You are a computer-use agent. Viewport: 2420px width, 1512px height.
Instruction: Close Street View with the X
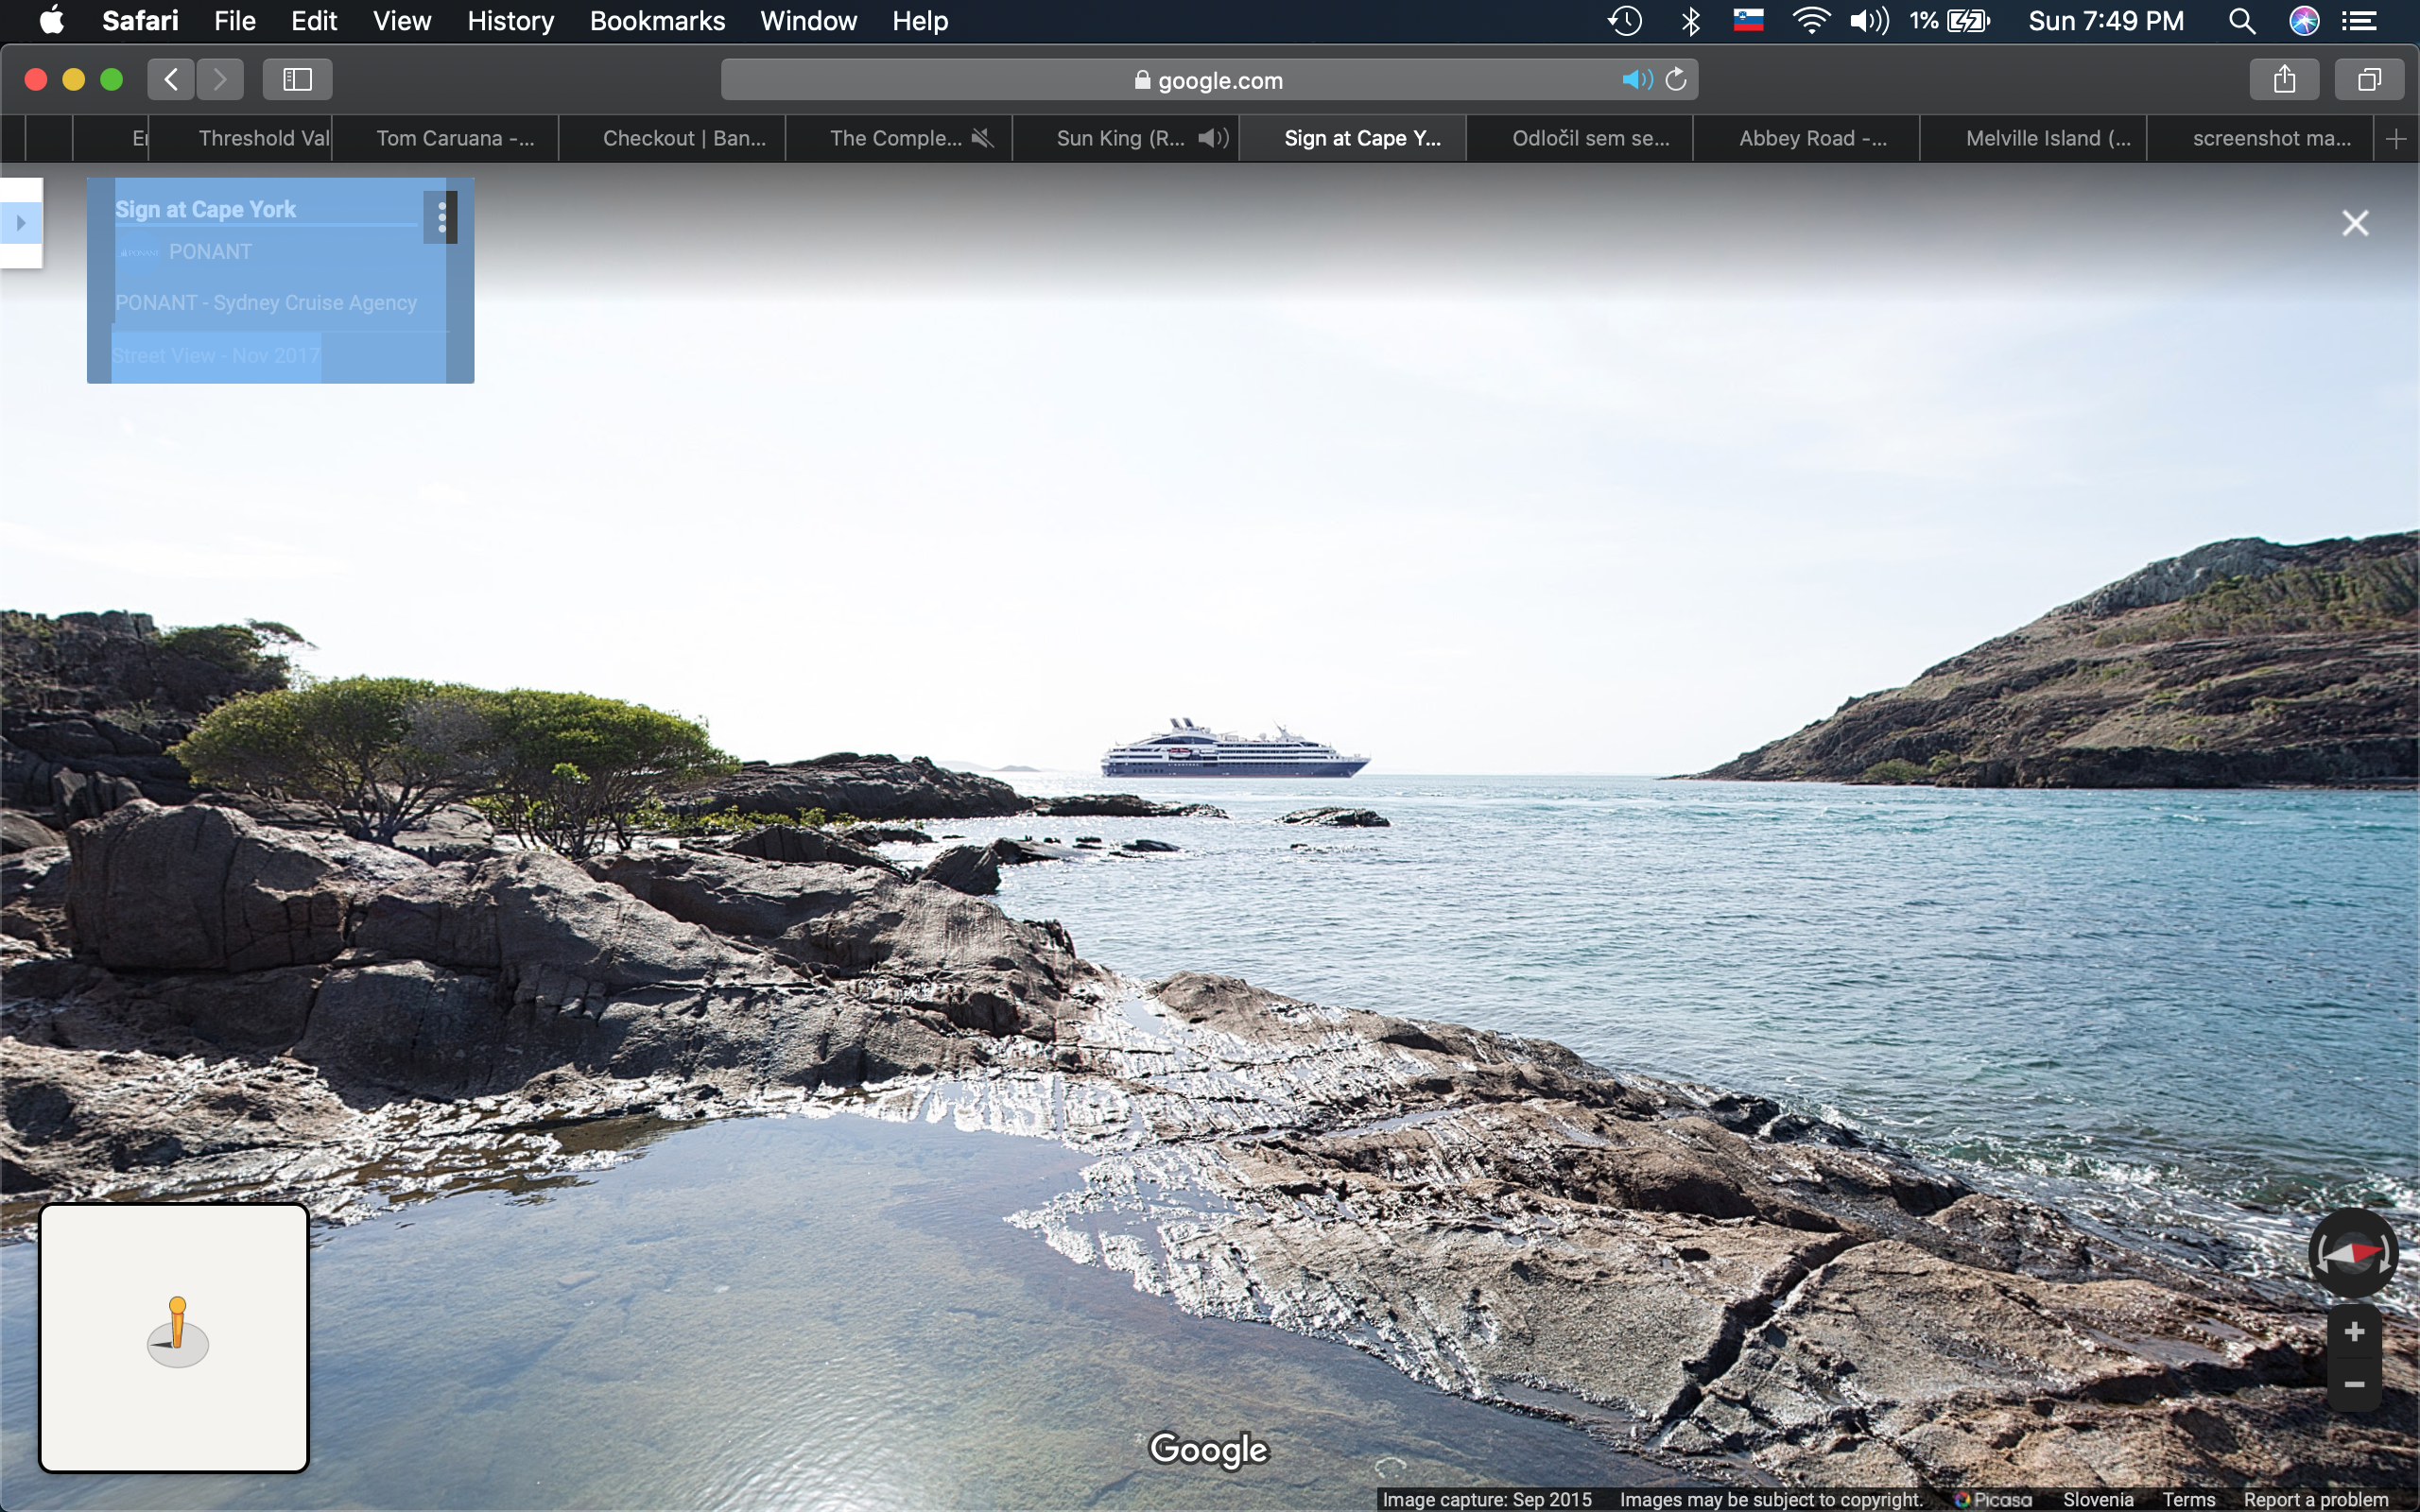tap(2355, 223)
